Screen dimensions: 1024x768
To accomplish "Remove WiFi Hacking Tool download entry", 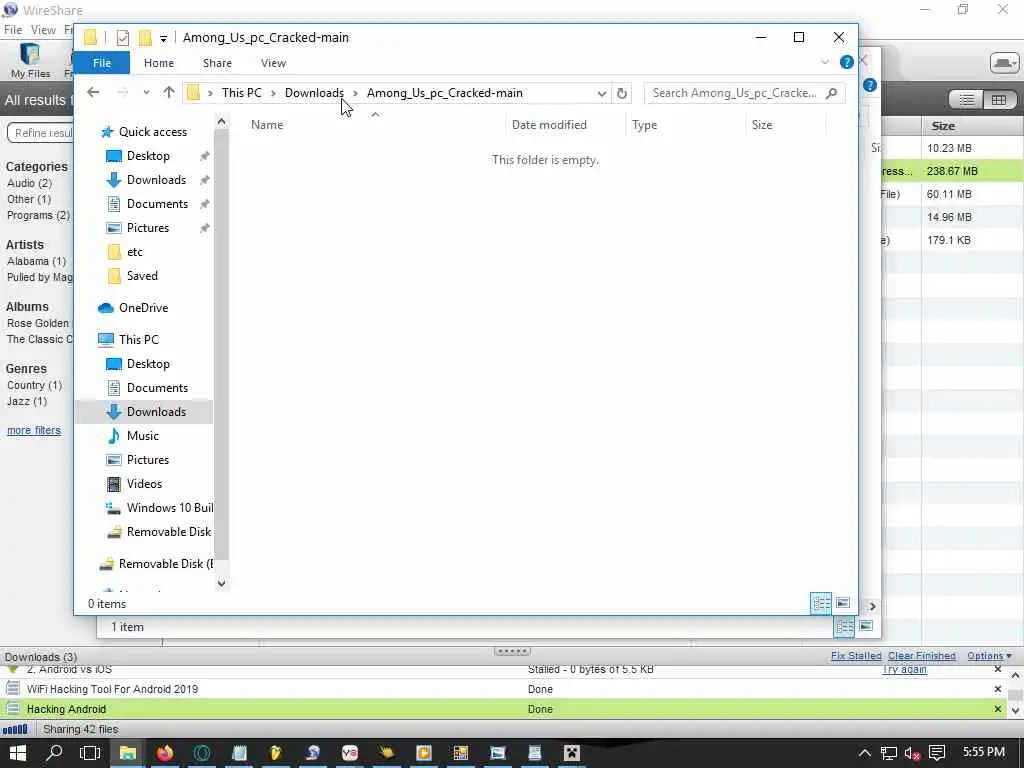I will coord(997,689).
